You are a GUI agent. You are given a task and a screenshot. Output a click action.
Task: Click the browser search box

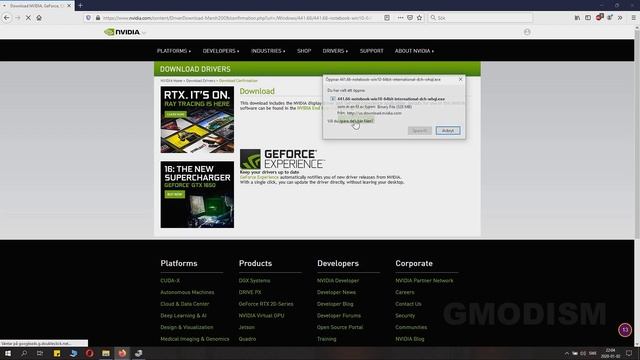[x=480, y=18]
